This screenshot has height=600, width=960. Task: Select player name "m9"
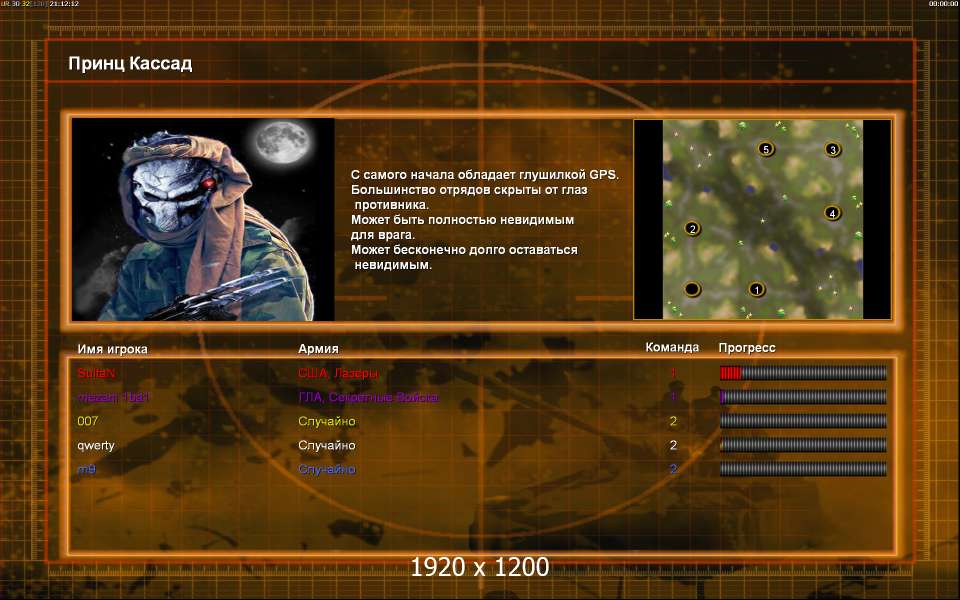coord(86,469)
